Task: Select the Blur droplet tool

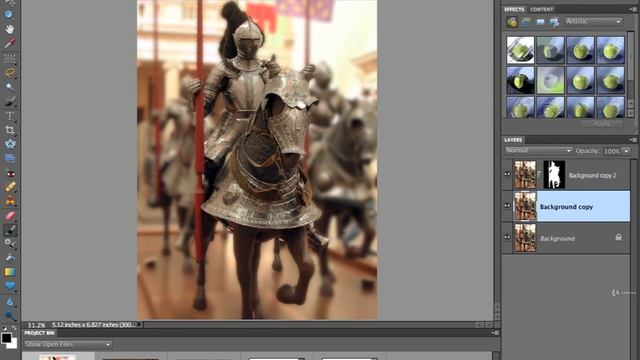Action: pyautogui.click(x=9, y=302)
